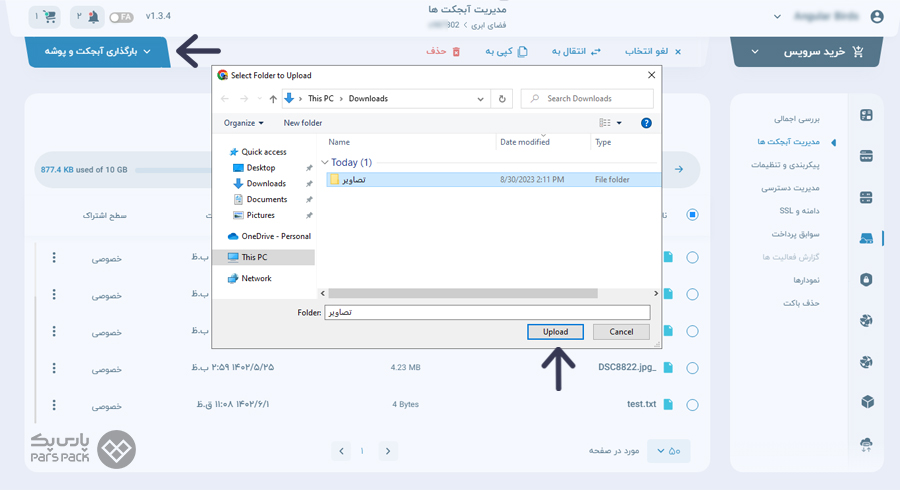Image resolution: width=900 pixels, height=490 pixels.
Task: Click the Folder name input field
Action: pyautogui.click(x=487, y=312)
